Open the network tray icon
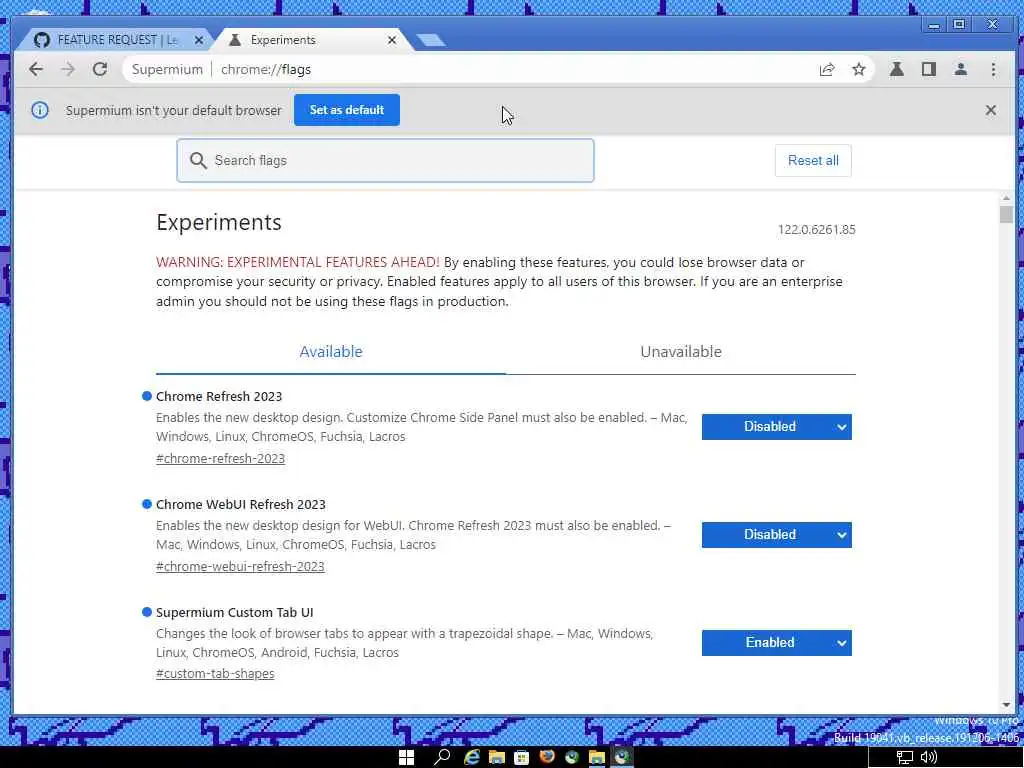 tap(904, 758)
